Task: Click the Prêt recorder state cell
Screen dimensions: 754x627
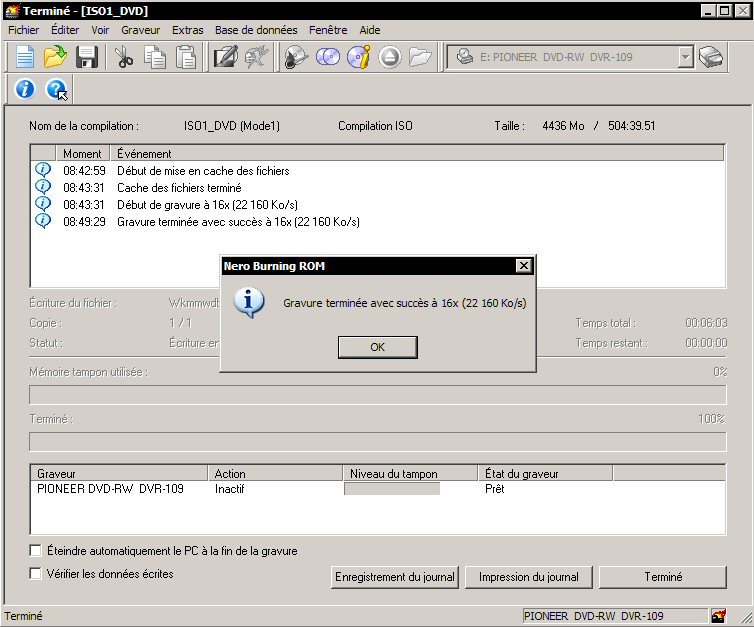Action: coord(494,489)
